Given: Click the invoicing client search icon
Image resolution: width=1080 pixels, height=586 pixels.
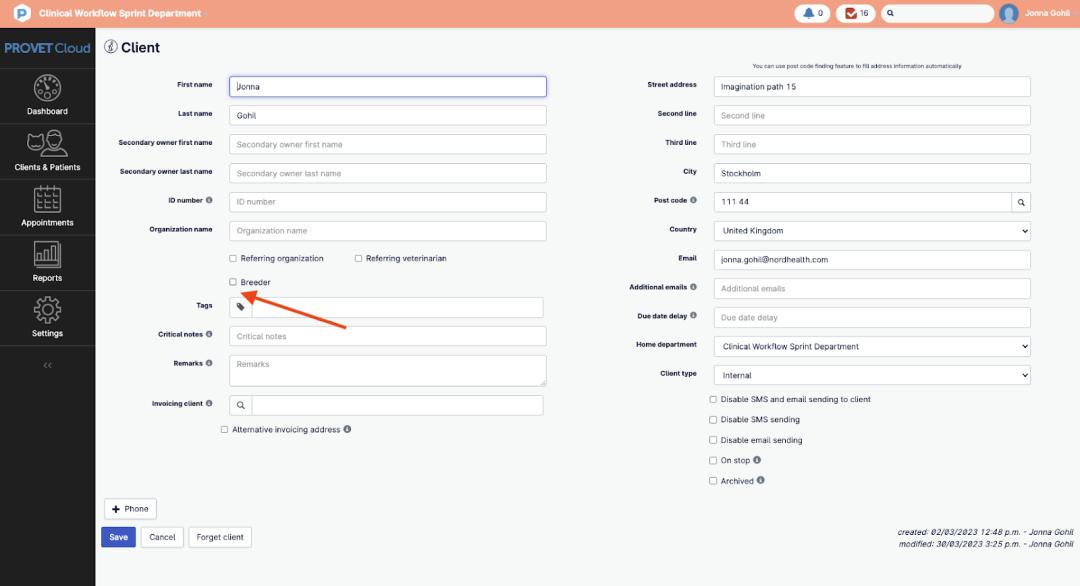Looking at the screenshot, I should pyautogui.click(x=241, y=405).
